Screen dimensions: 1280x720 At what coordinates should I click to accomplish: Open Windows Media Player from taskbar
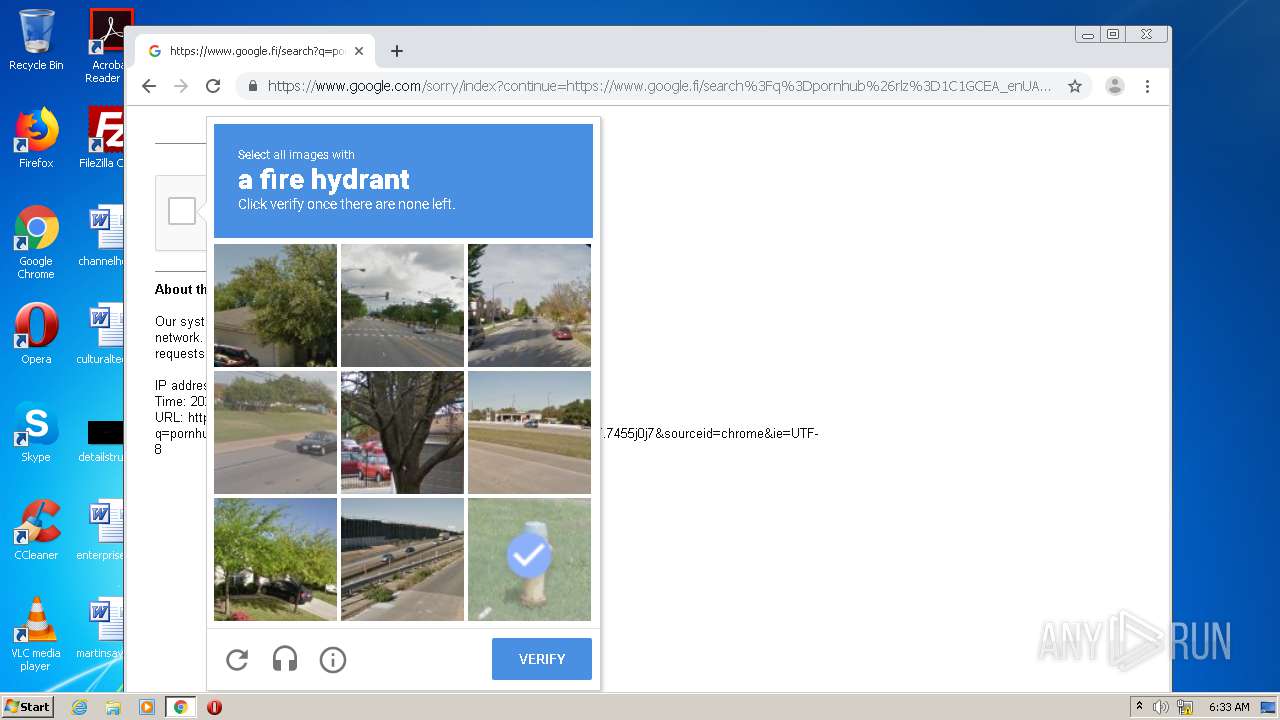[147, 707]
